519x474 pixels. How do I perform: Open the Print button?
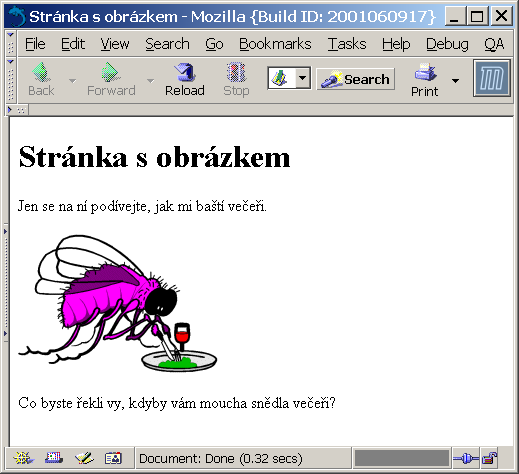click(x=424, y=80)
